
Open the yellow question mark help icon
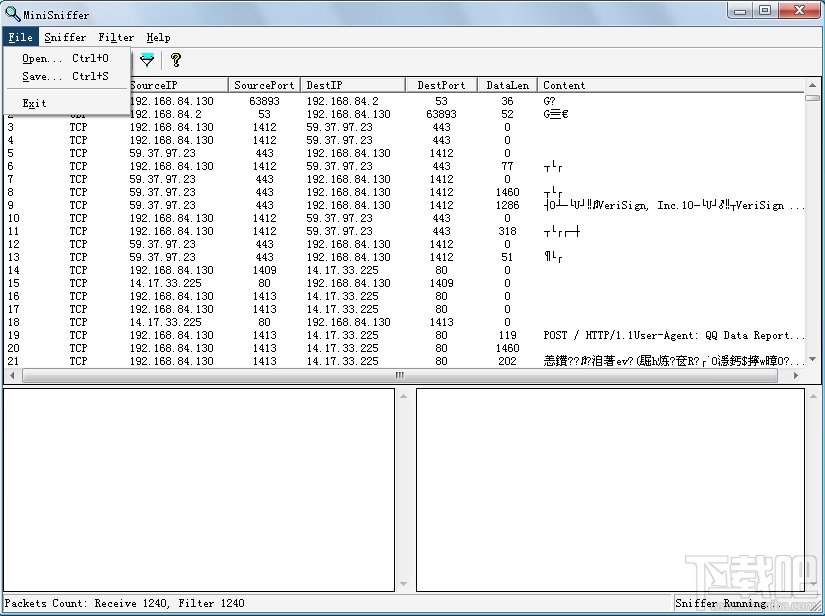(x=176, y=60)
